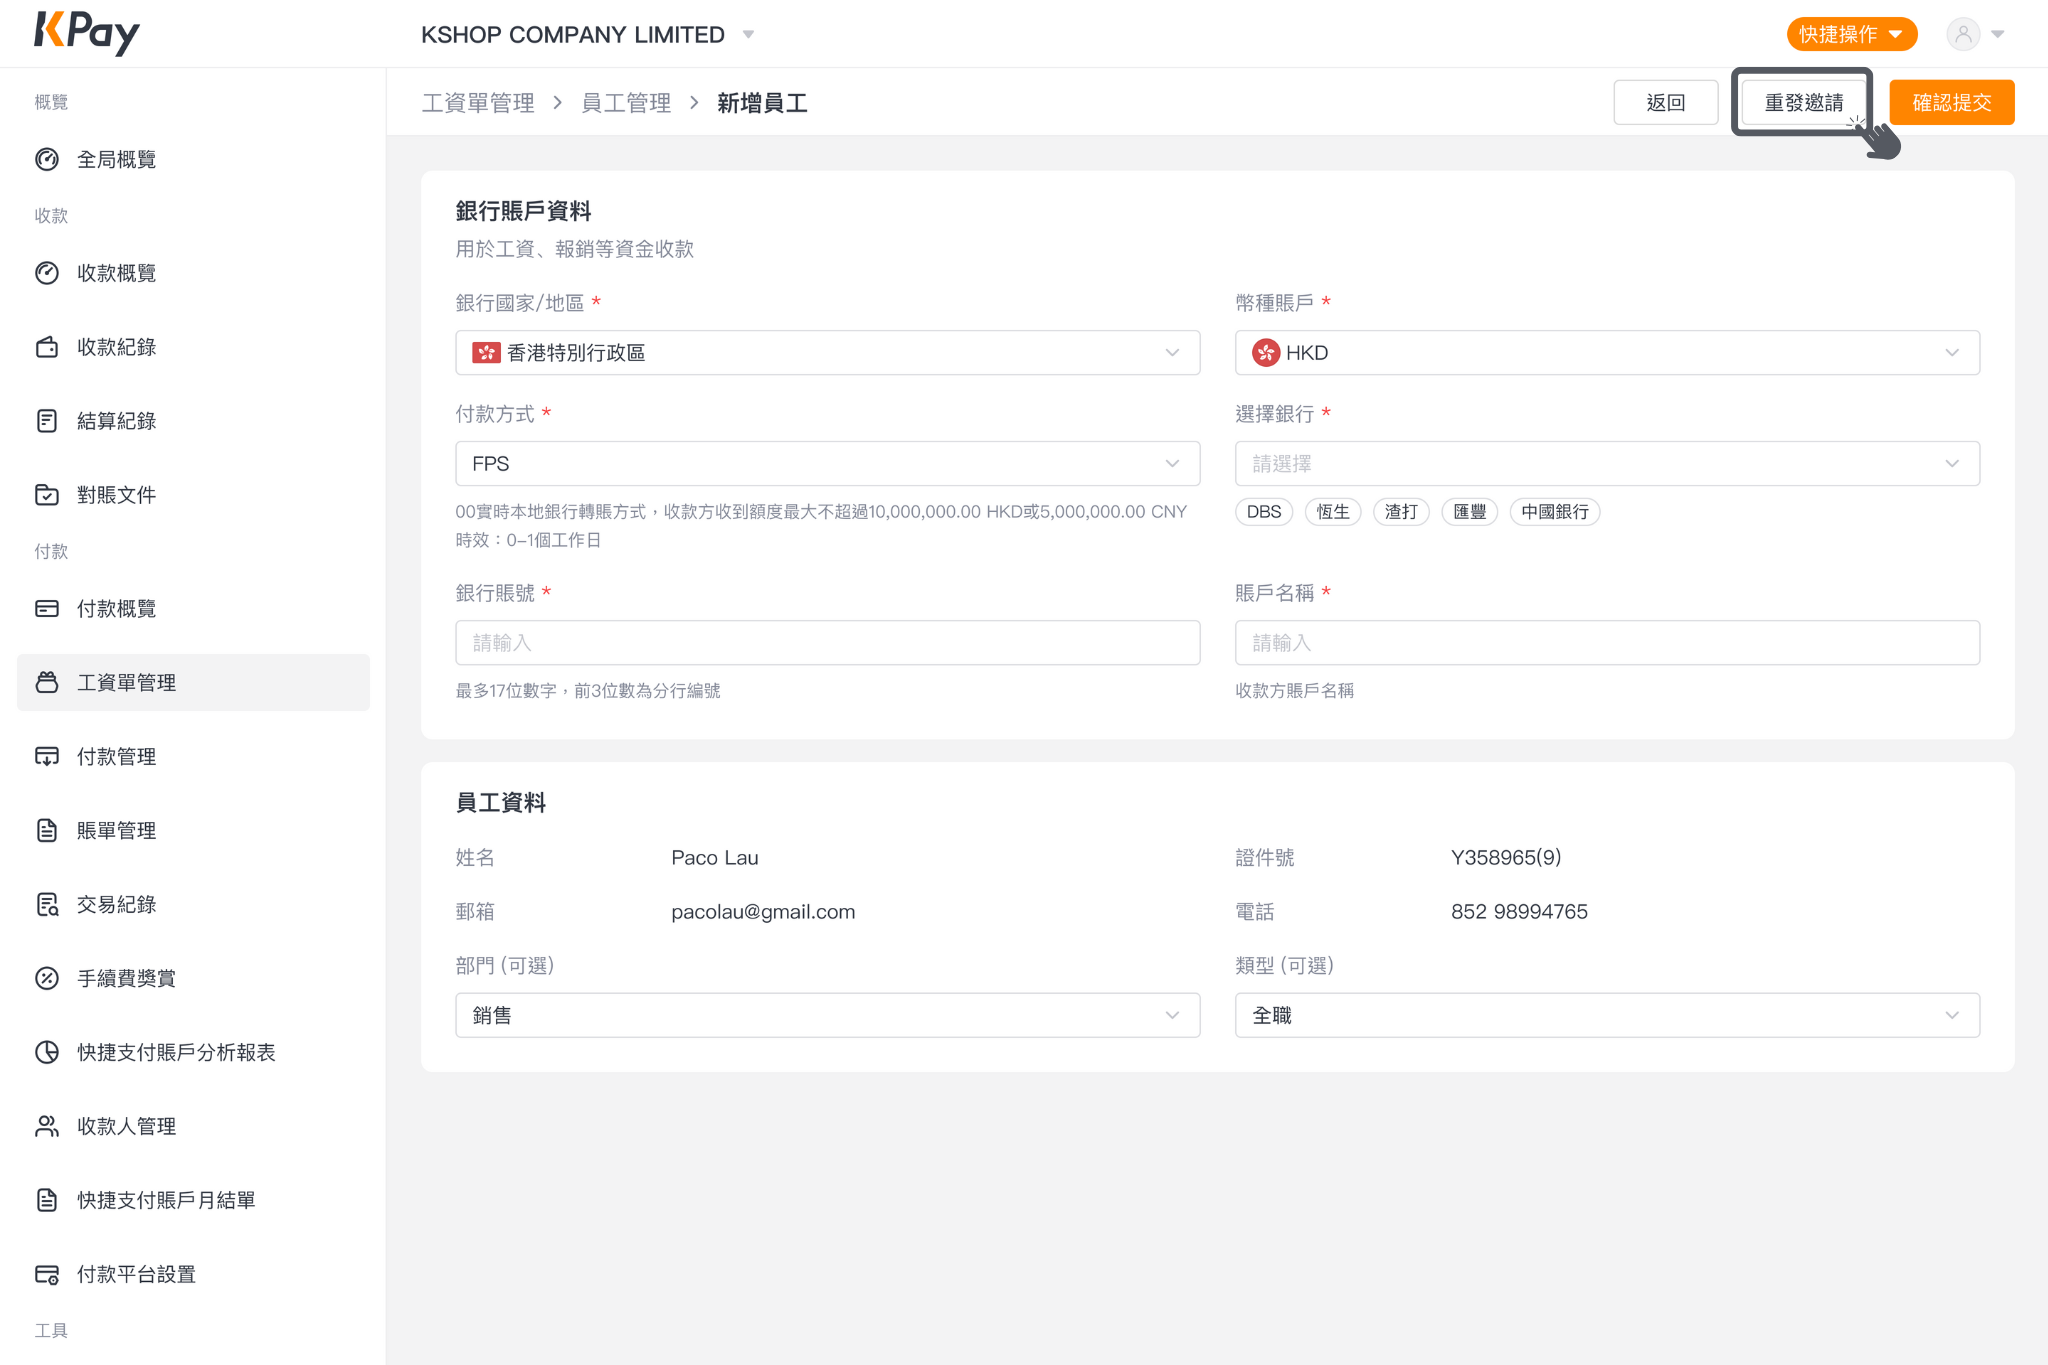Click the 快捷支付賬戶分析報表 pie chart icon

click(x=47, y=1053)
